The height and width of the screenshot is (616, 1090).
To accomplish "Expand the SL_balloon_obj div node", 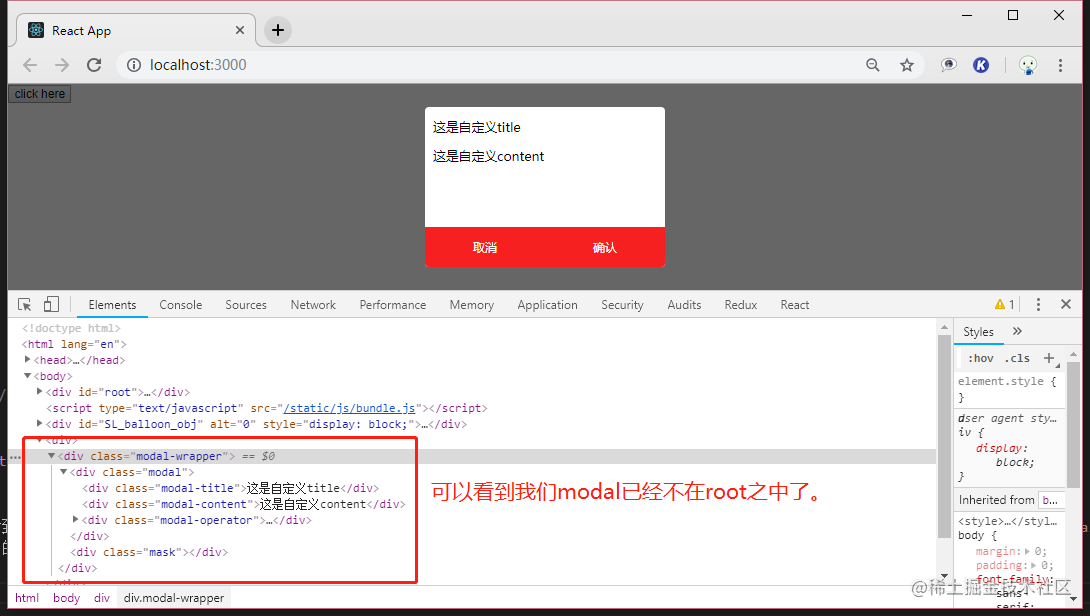I will pyautogui.click(x=40, y=423).
